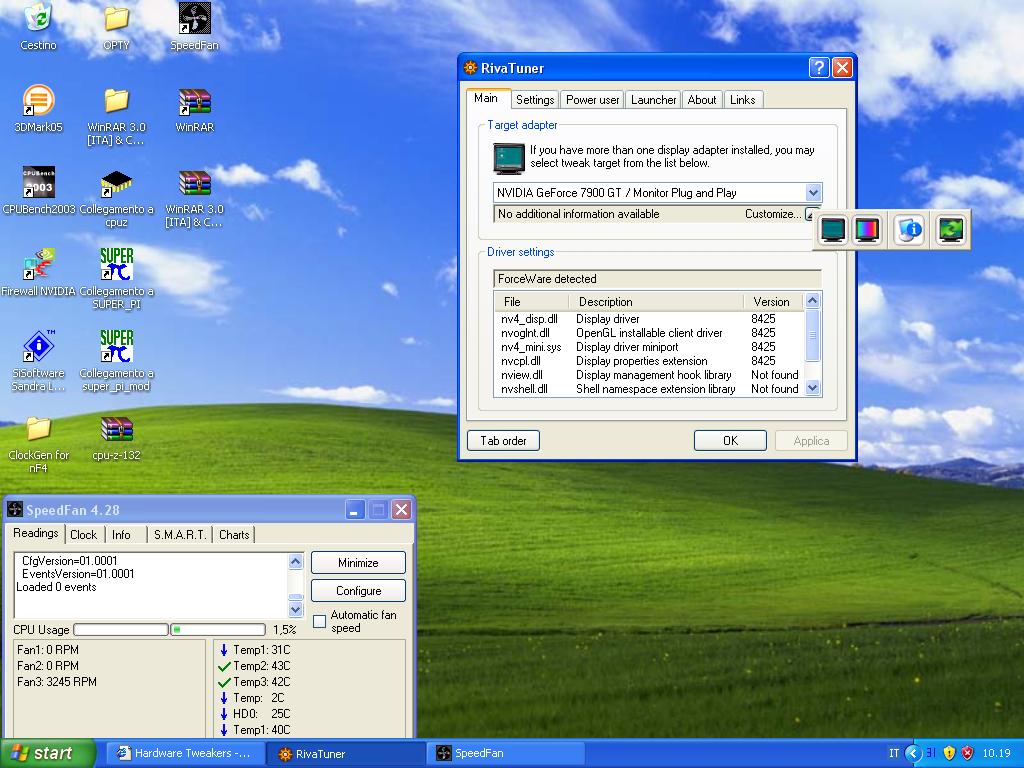Open the RivaTuner Launcher tab
The image size is (1024, 768).
click(x=653, y=99)
